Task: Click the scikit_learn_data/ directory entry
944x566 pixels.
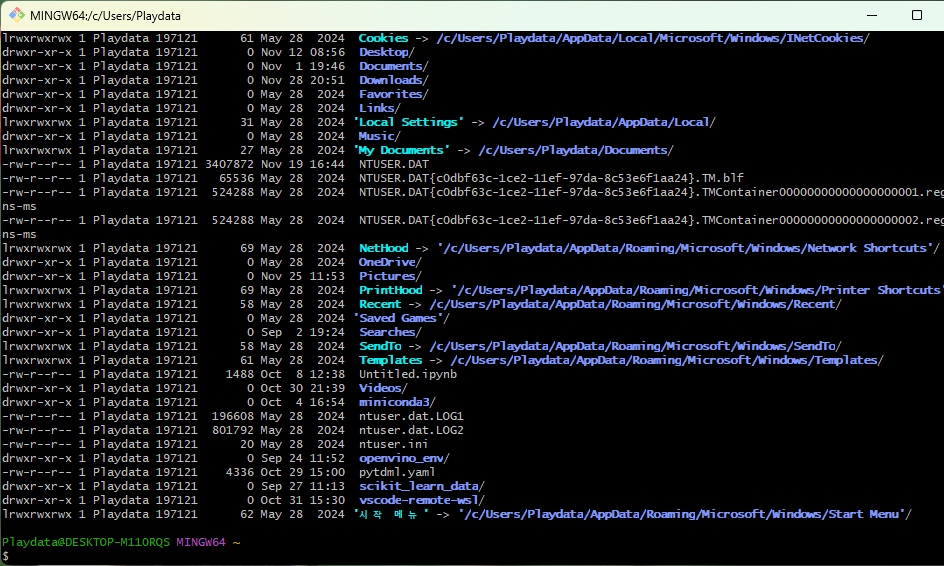Action: (422, 486)
